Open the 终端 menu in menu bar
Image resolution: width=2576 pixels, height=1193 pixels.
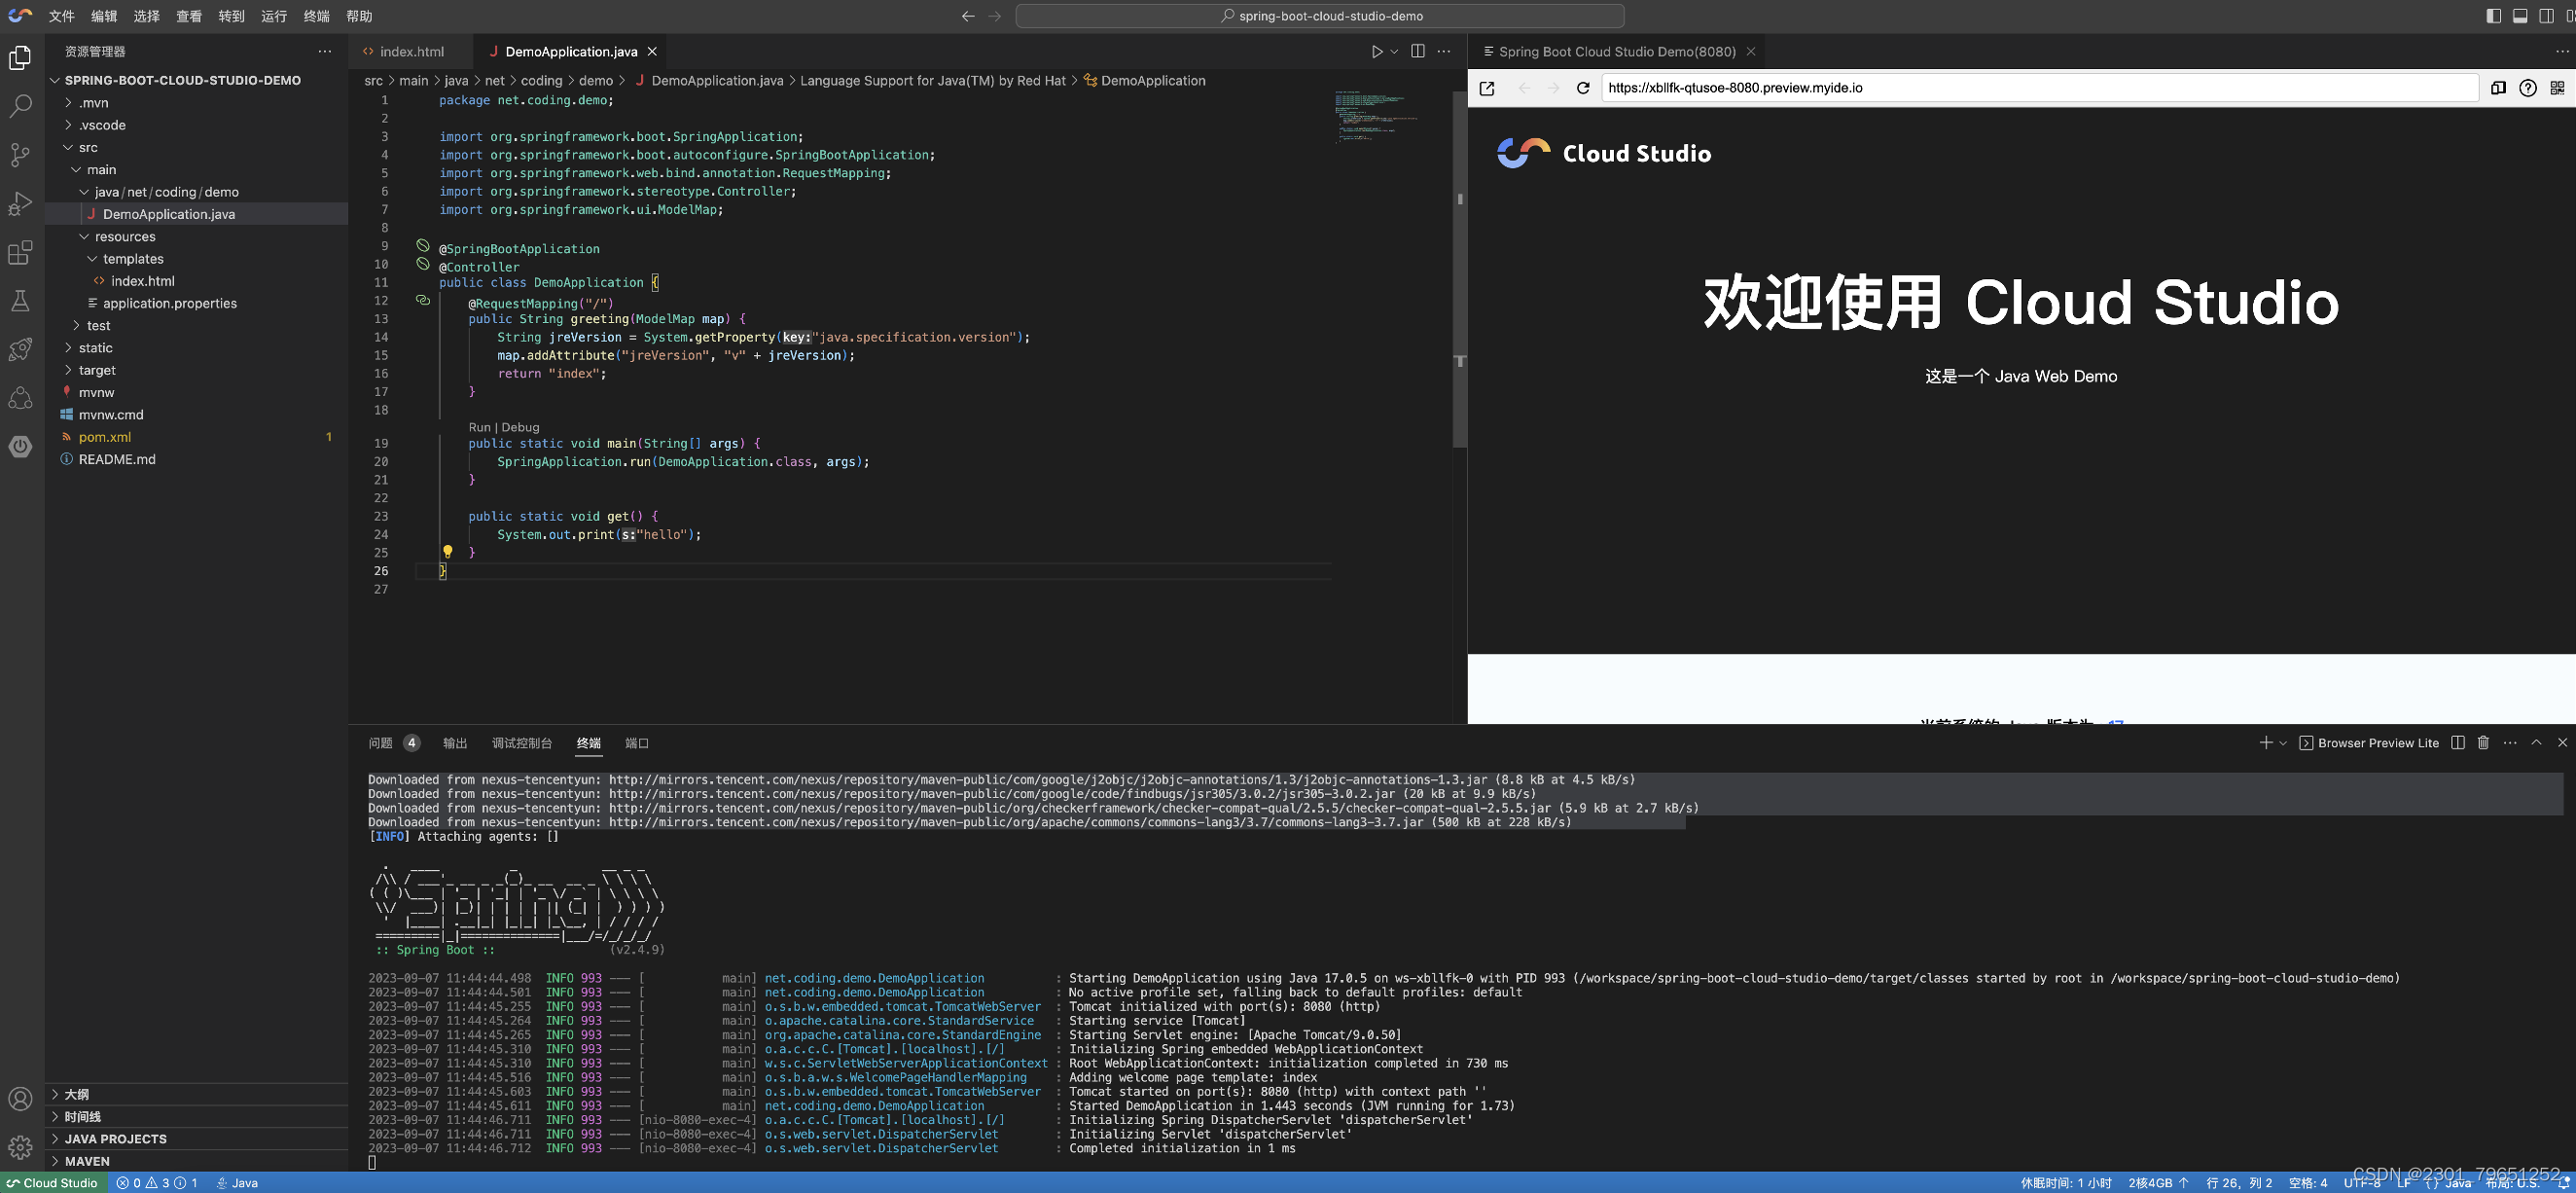(316, 16)
